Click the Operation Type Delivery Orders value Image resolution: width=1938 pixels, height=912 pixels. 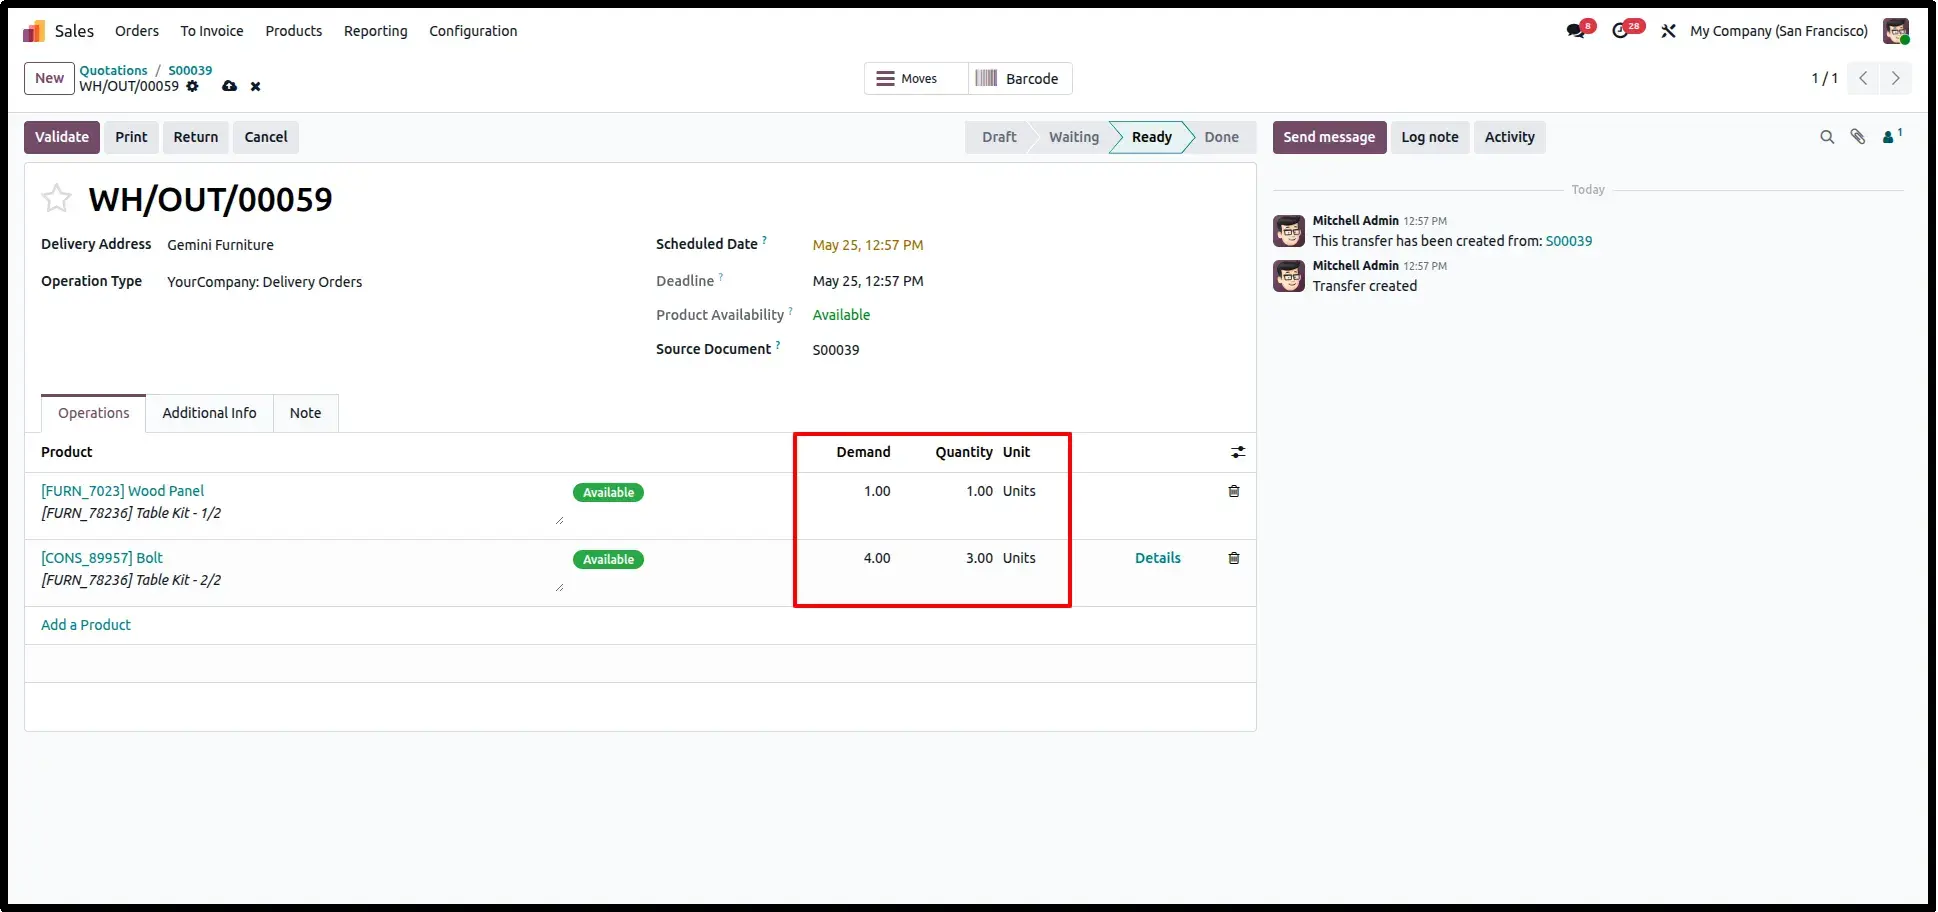click(x=265, y=282)
